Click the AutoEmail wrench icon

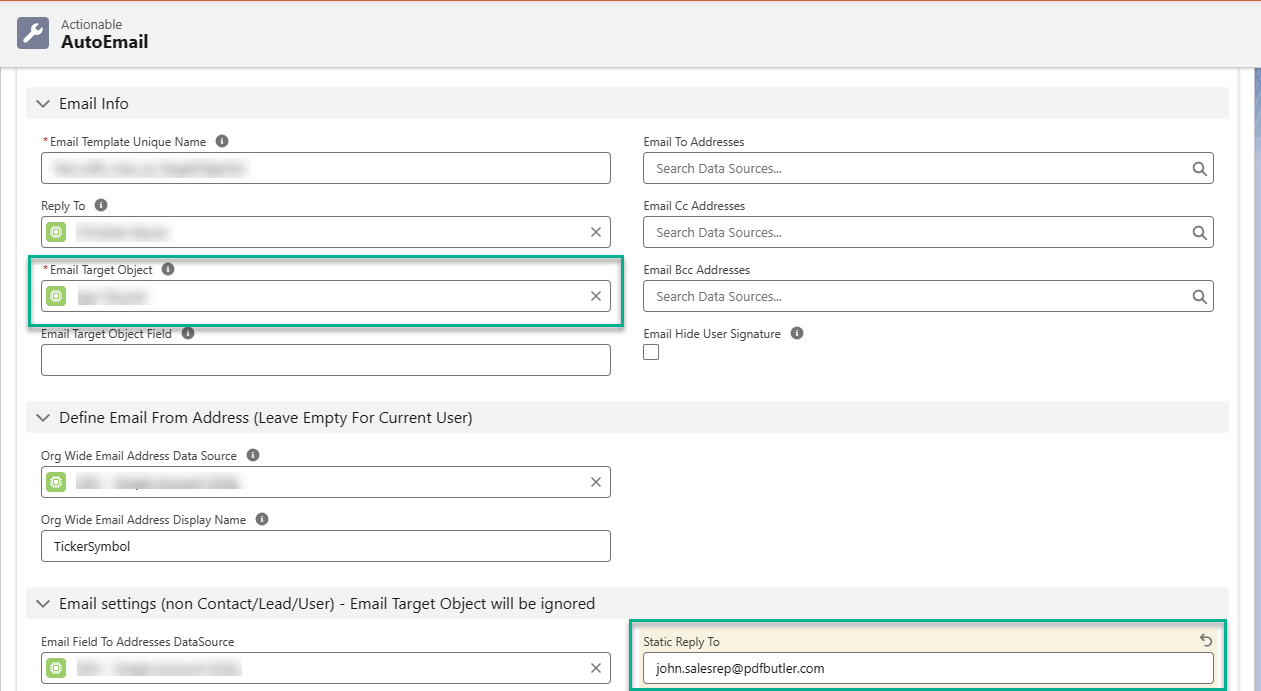[34, 33]
